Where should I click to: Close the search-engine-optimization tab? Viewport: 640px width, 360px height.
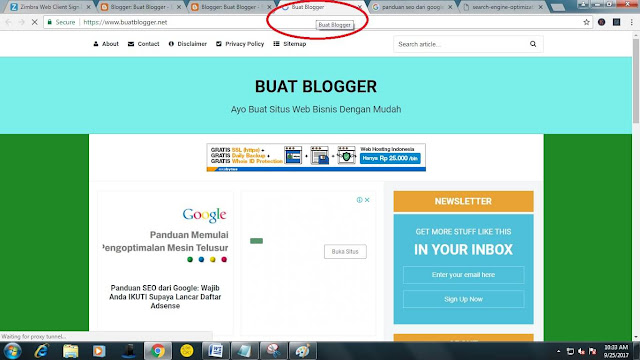pyautogui.click(x=540, y=7)
